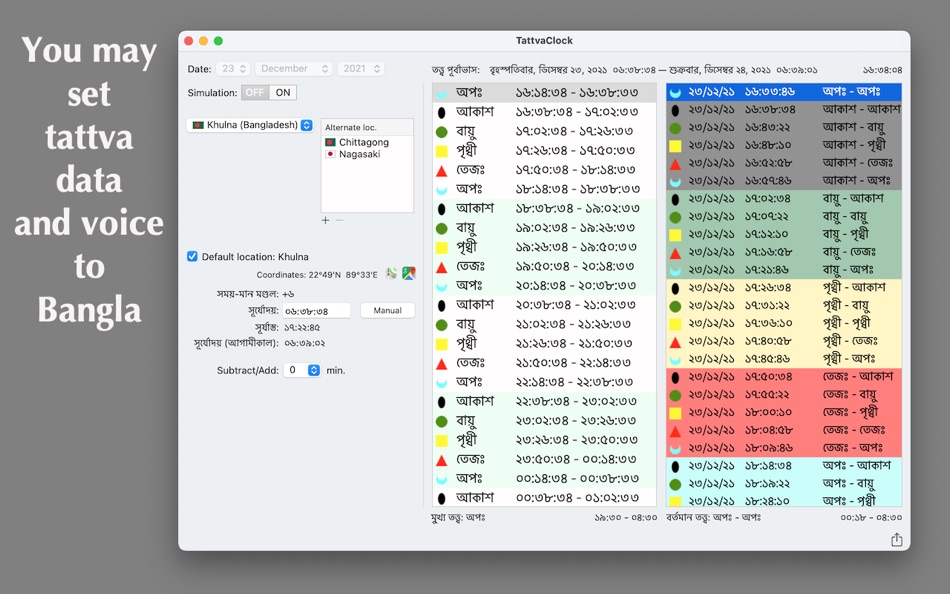Viewport: 950px width, 594px height.
Task: Select the অপঃ - আকাশ row at ১৮:১৪:৩৪
Action: [784, 466]
